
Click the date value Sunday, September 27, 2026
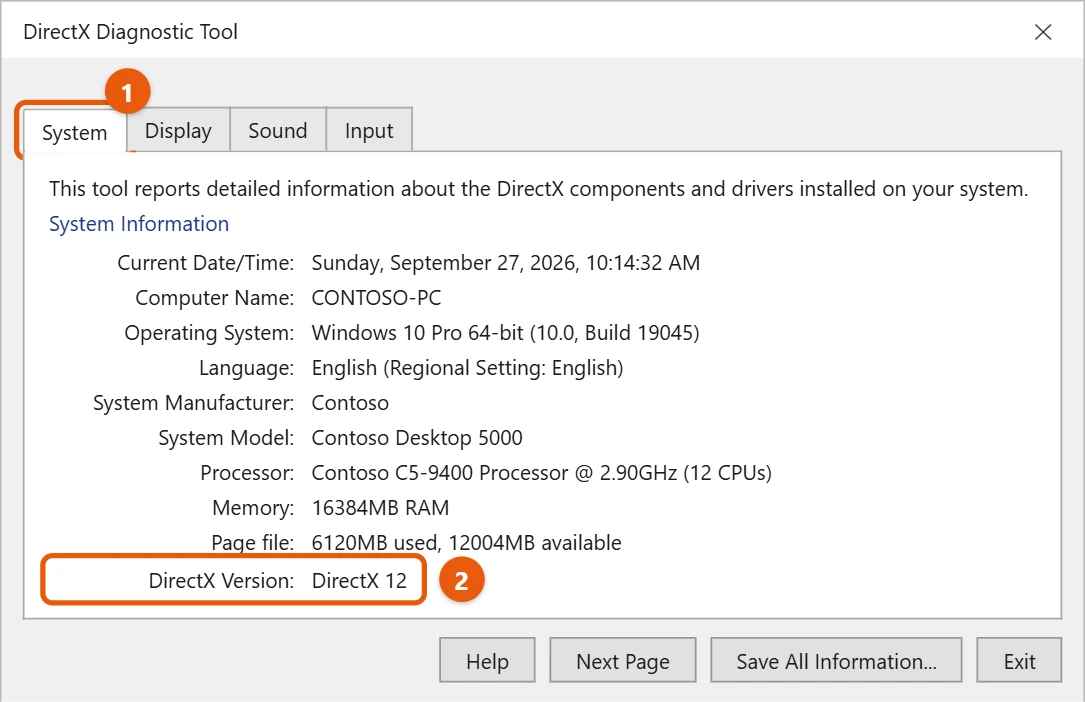506,263
